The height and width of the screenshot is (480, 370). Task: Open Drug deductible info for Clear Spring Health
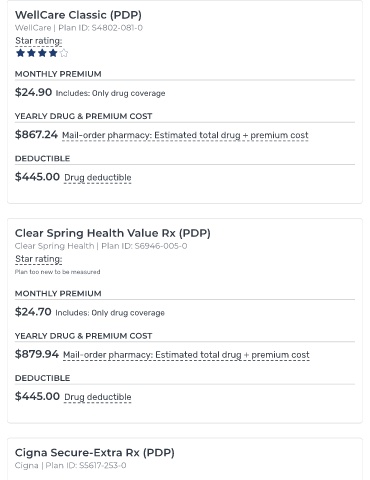click(98, 397)
